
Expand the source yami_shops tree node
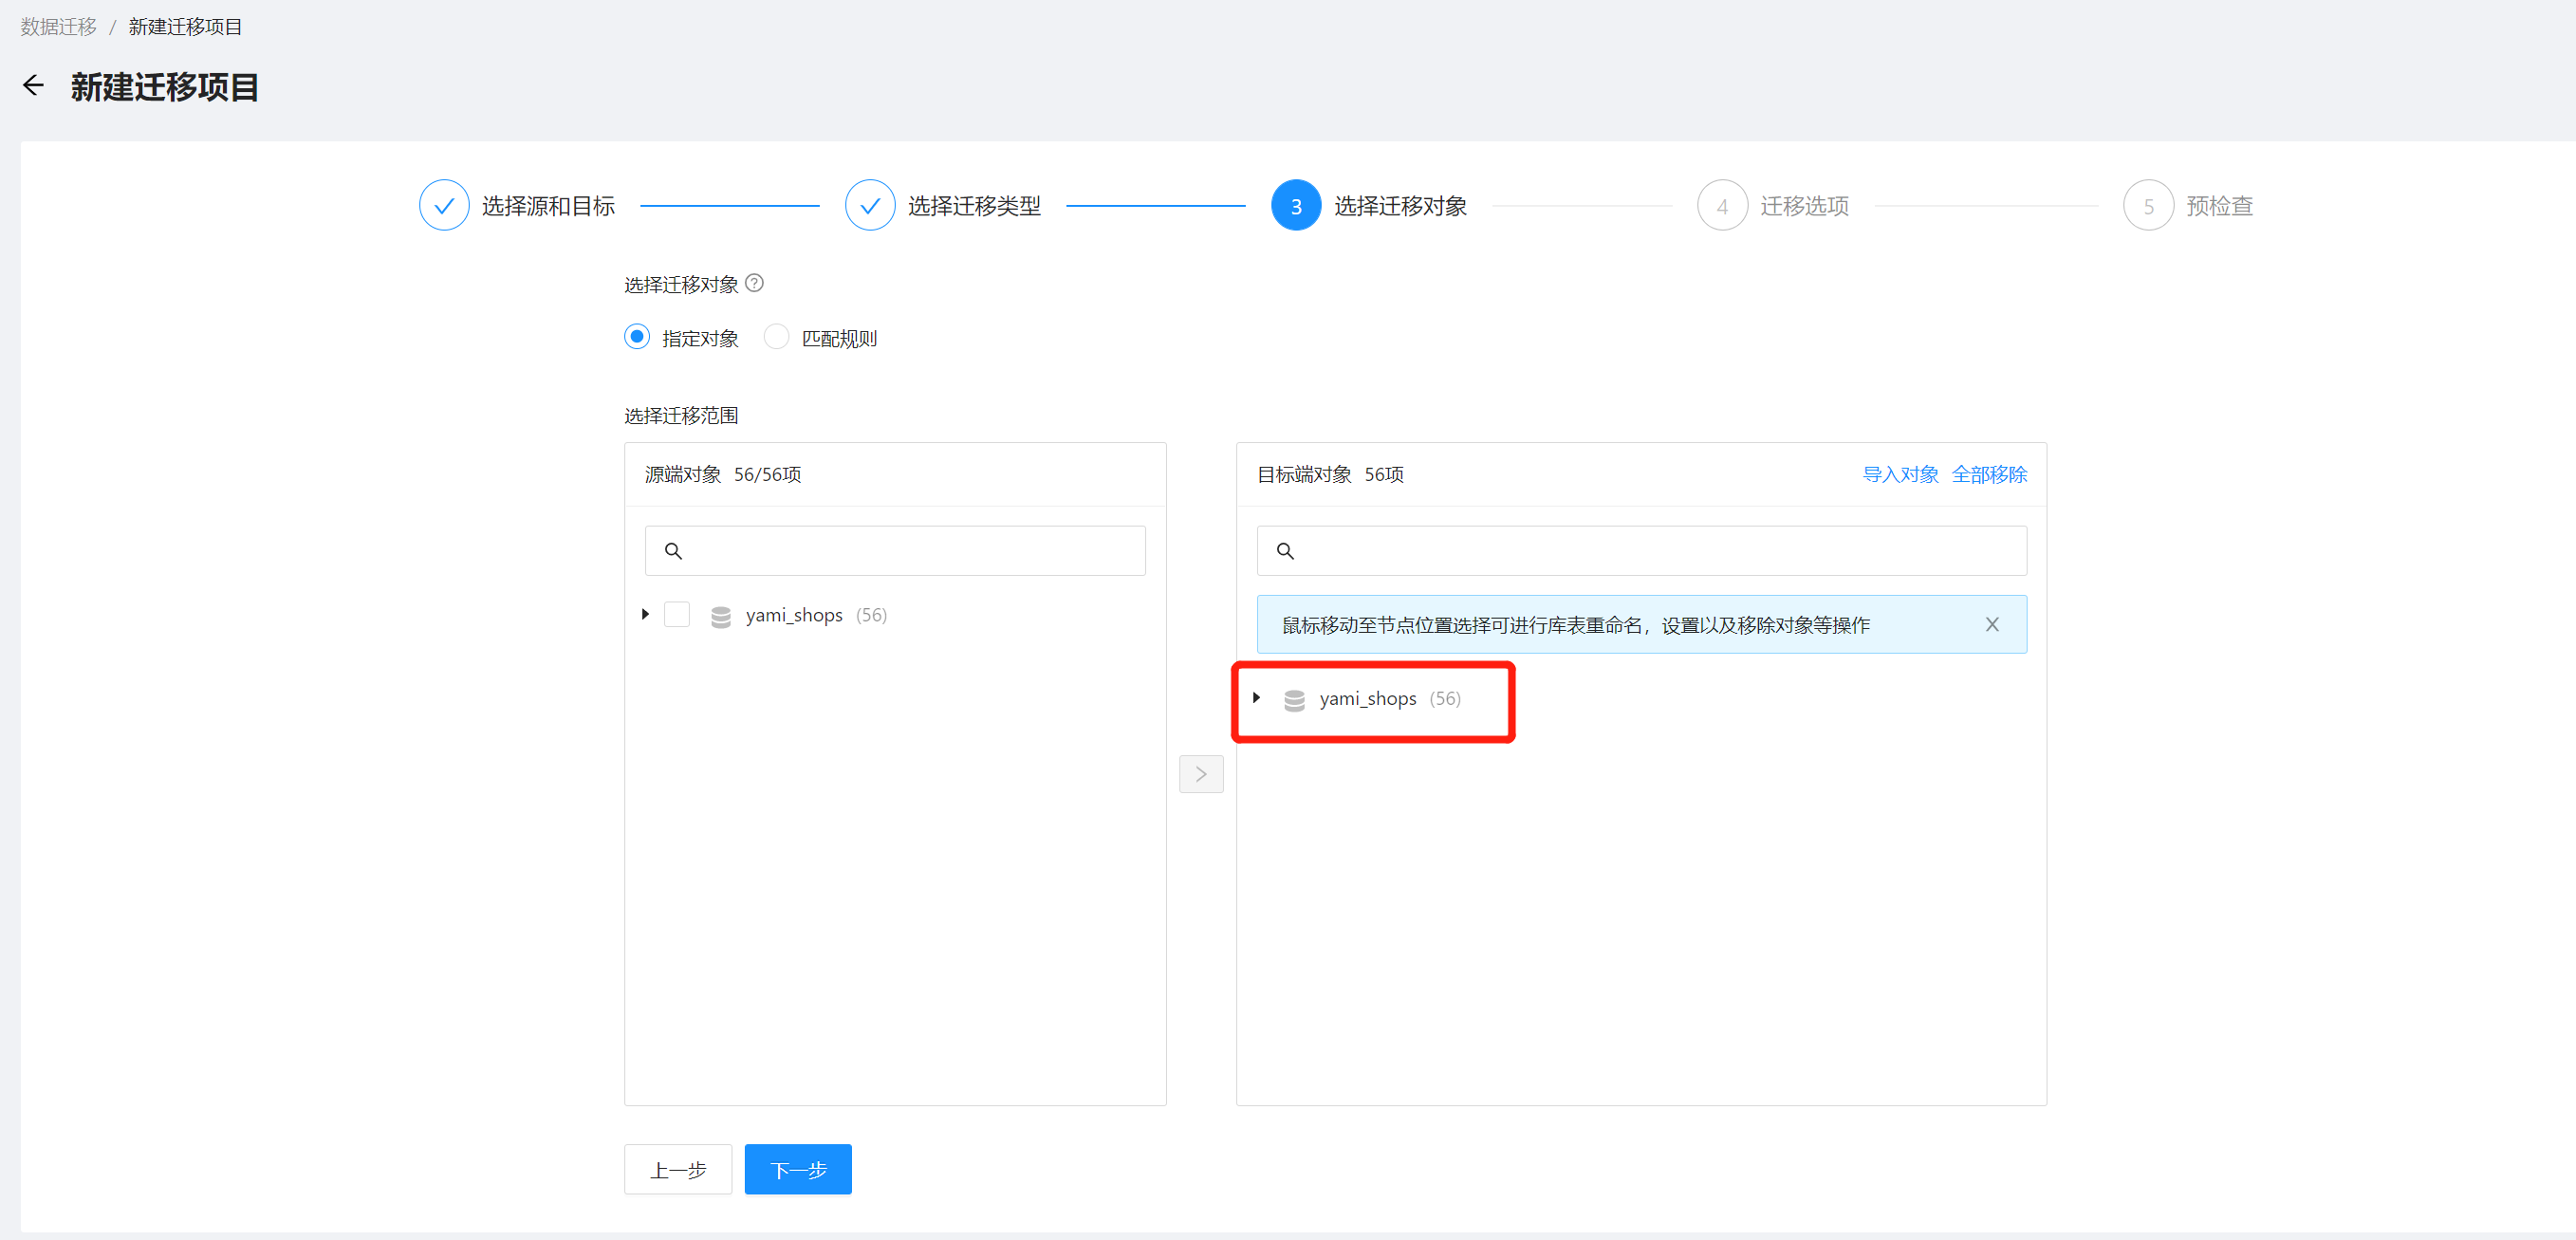coord(645,615)
